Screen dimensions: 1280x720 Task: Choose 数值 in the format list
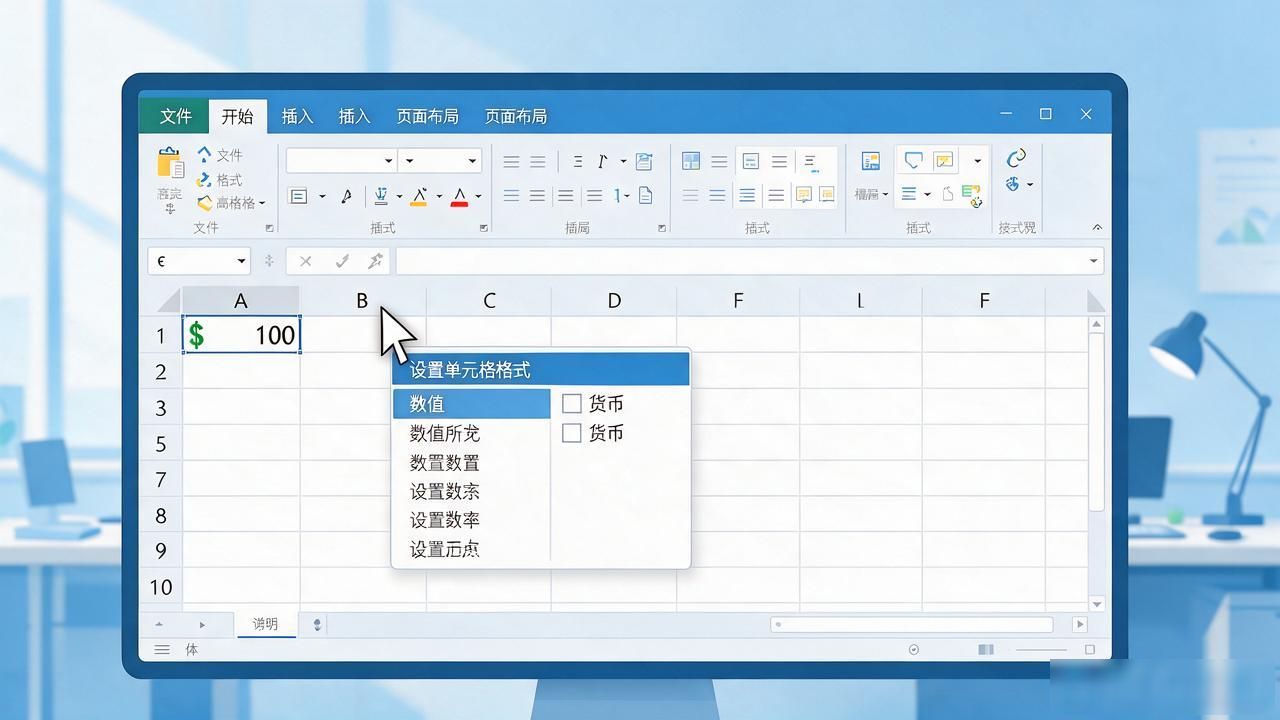[471, 403]
